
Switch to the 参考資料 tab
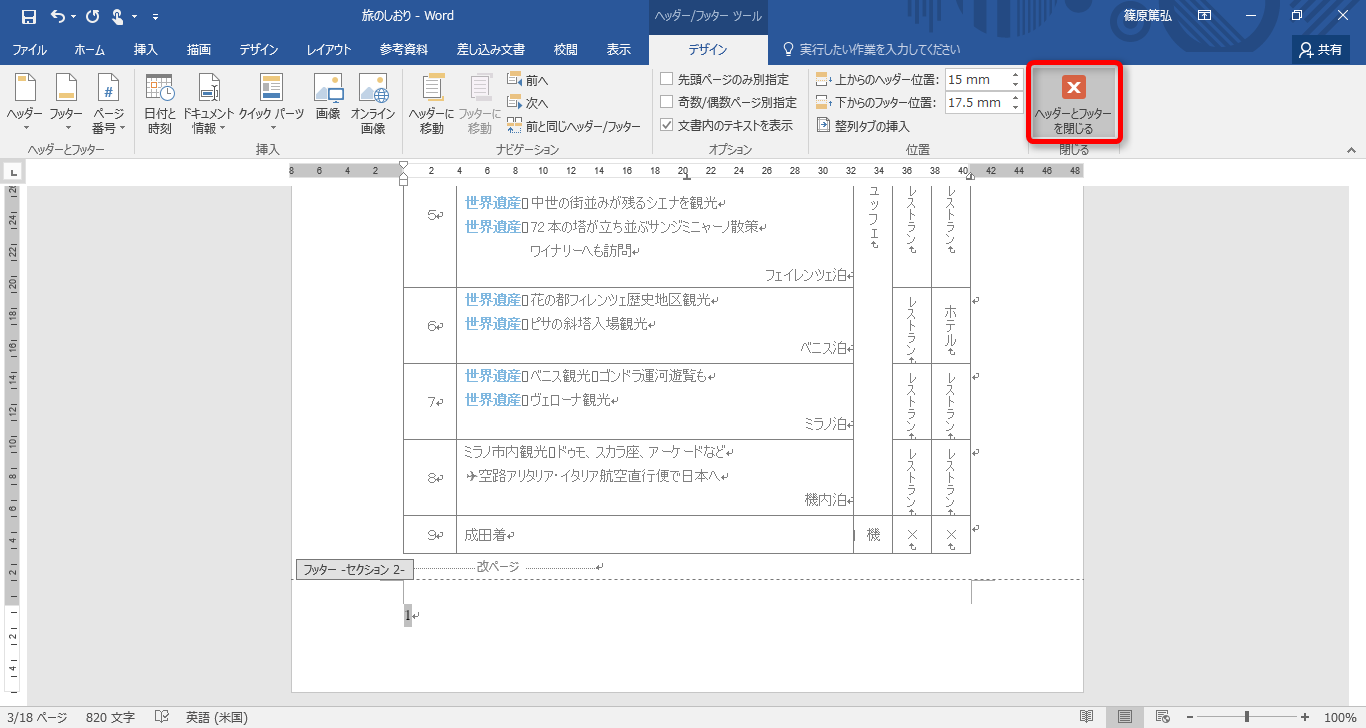point(404,49)
